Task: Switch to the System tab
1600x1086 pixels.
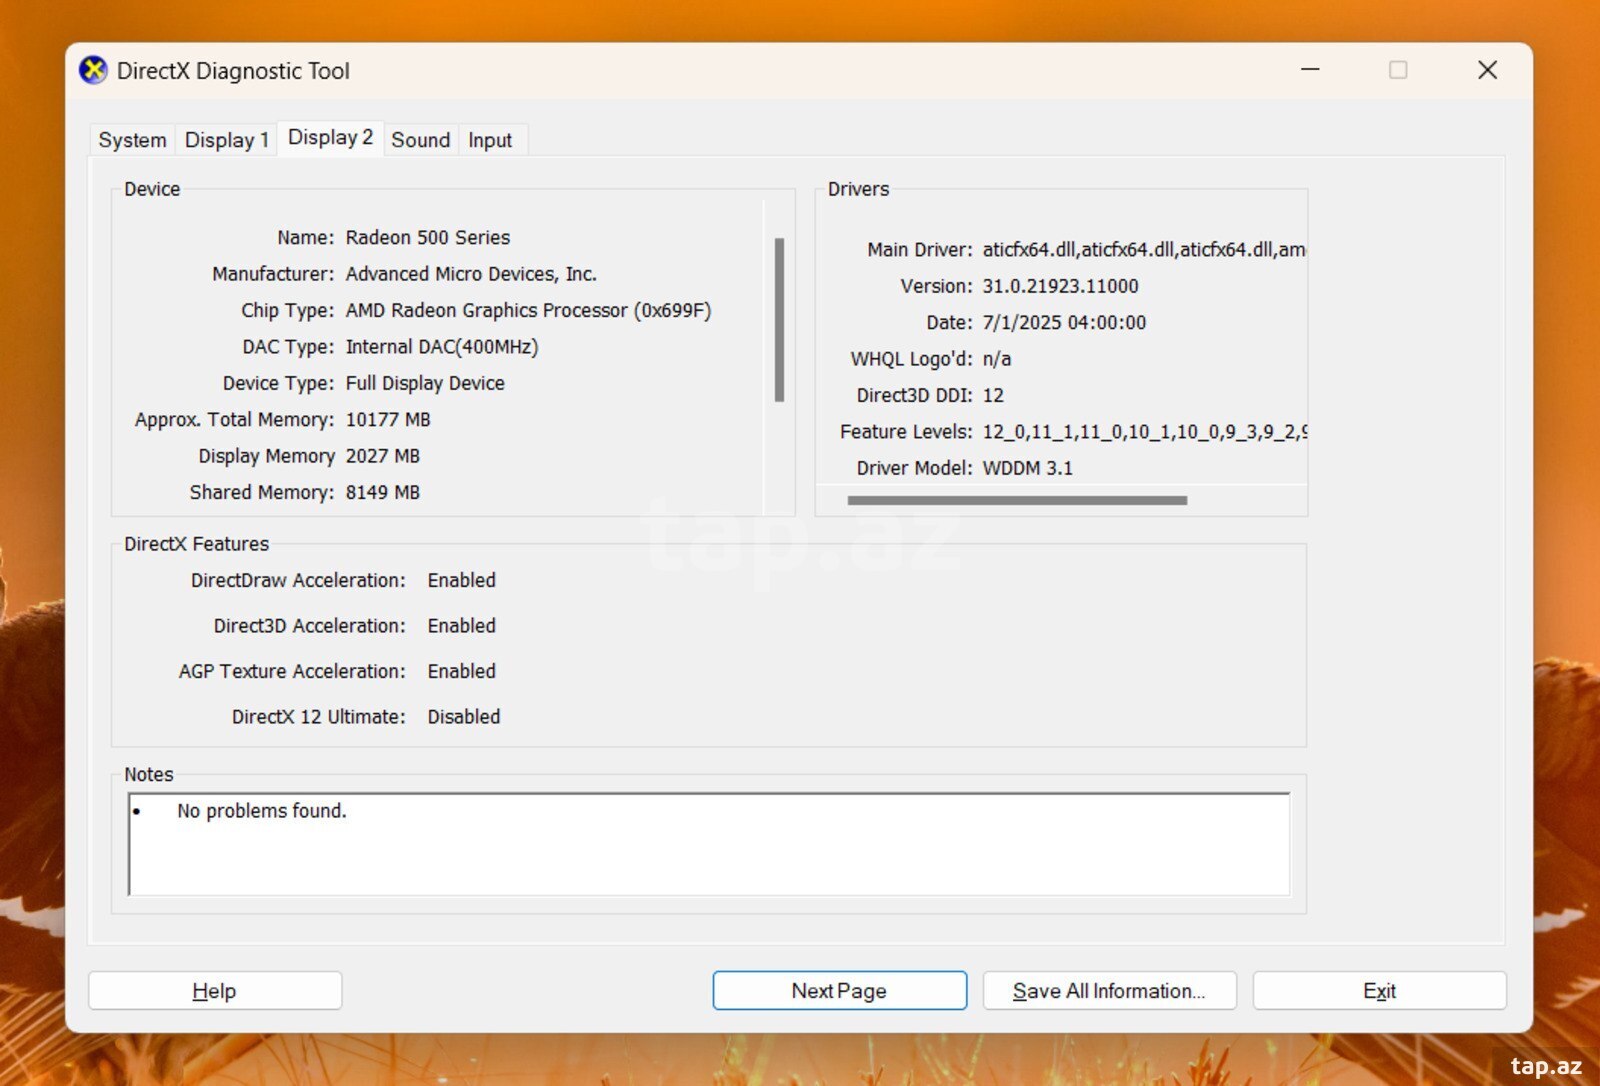Action: 132,140
